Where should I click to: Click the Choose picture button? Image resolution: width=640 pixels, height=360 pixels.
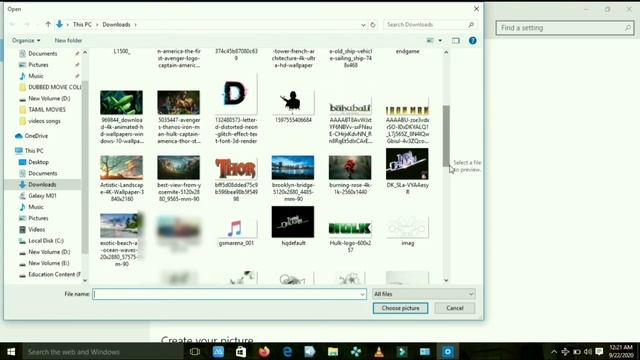[x=400, y=308]
